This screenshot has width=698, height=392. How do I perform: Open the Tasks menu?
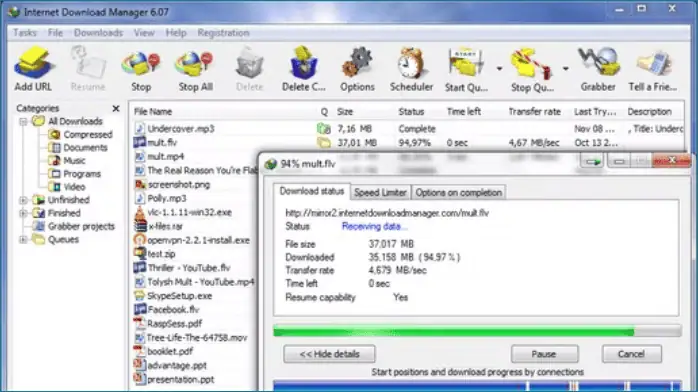point(24,33)
